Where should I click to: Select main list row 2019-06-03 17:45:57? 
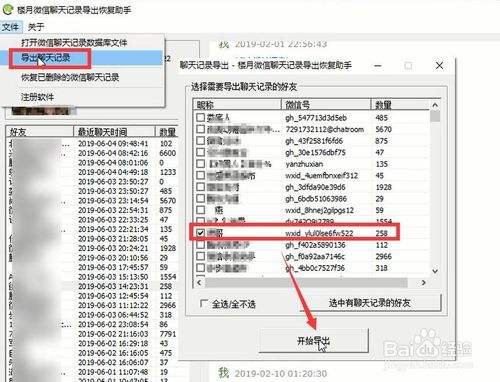pos(93,267)
